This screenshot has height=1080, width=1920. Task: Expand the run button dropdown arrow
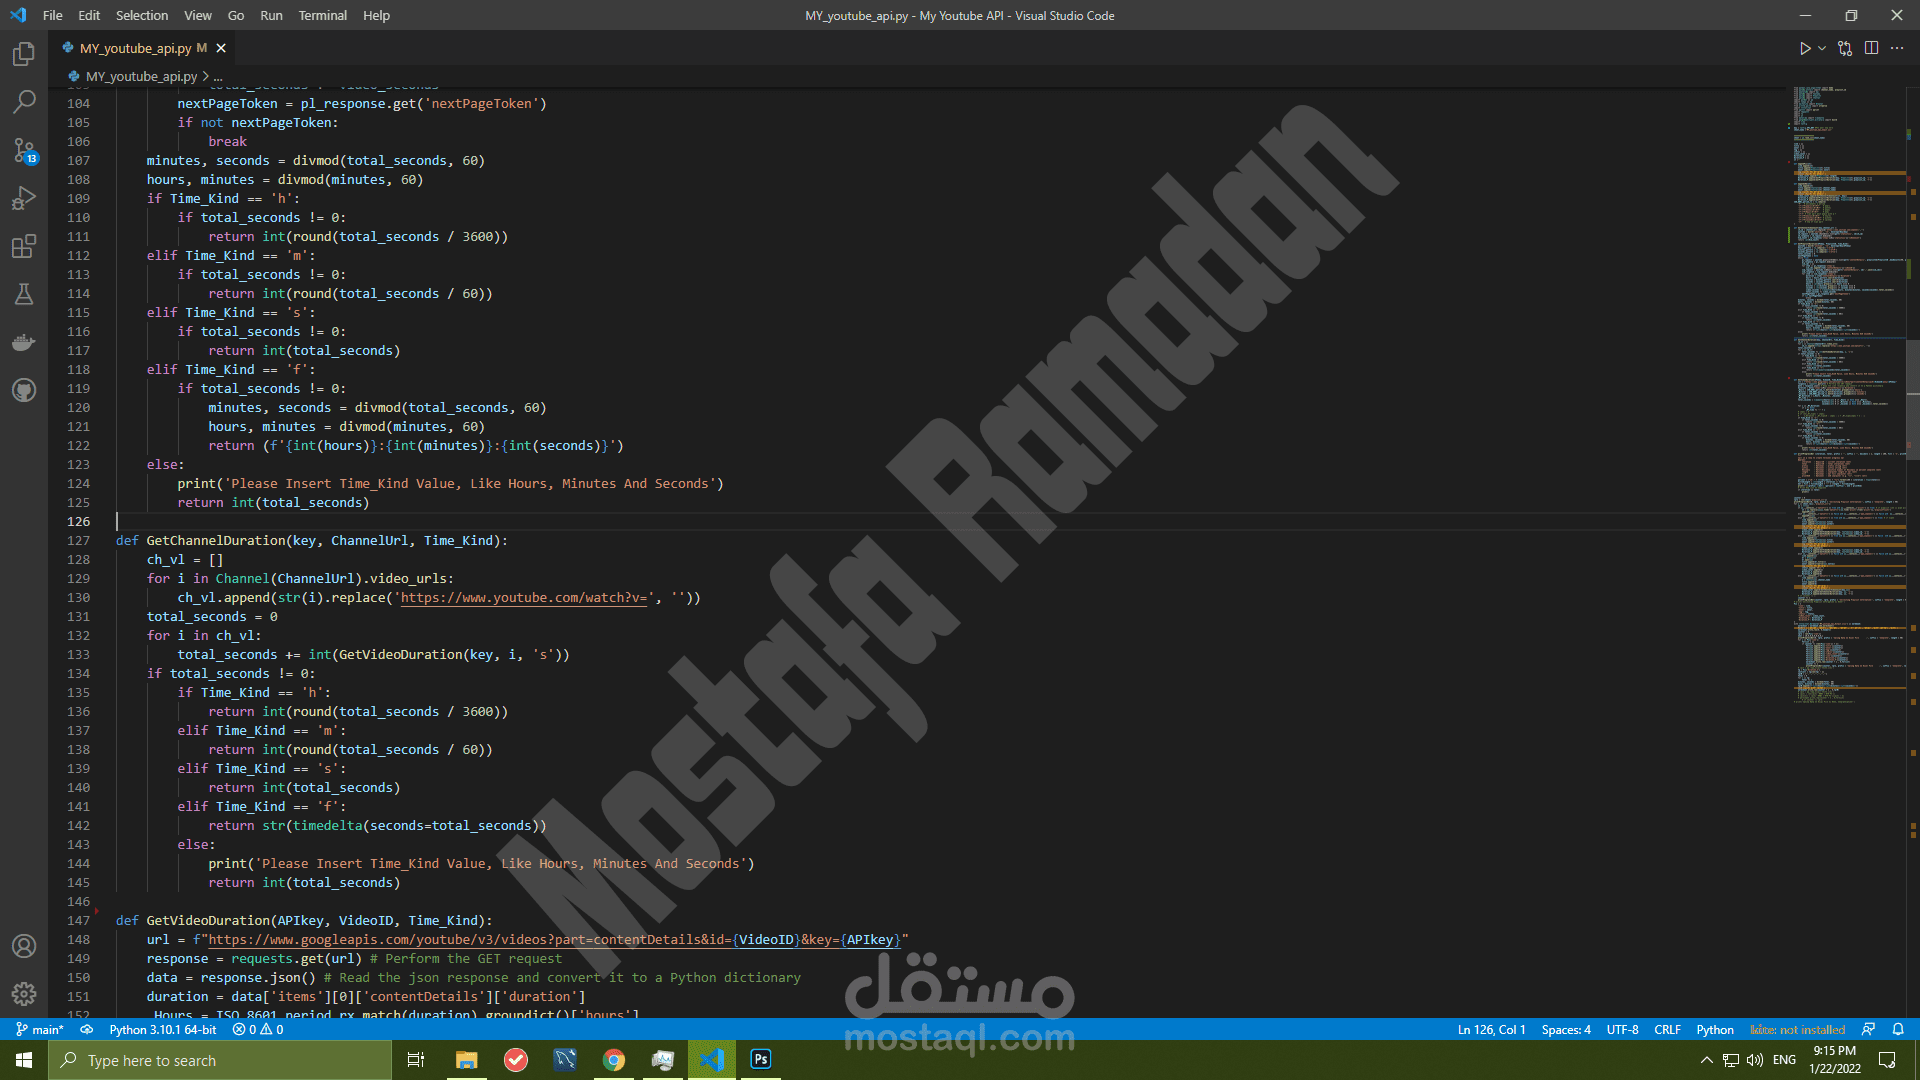pos(1822,48)
